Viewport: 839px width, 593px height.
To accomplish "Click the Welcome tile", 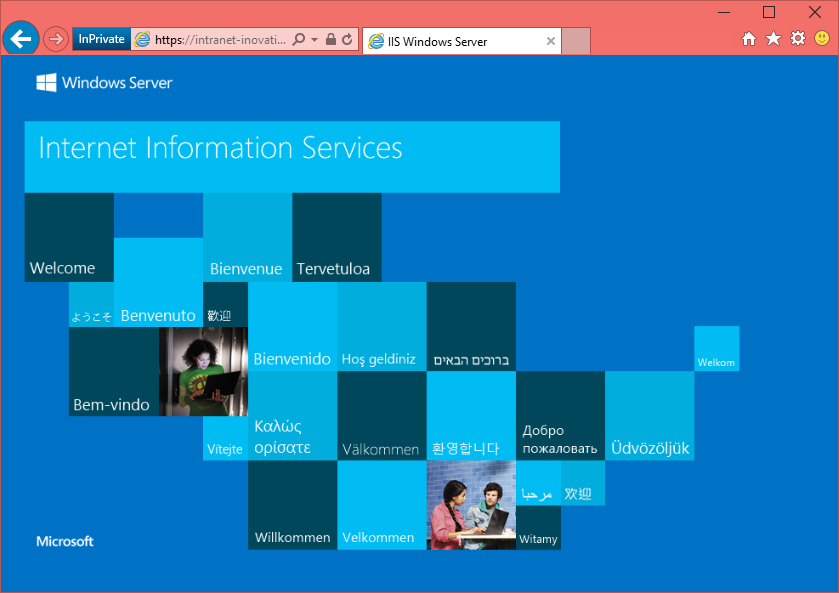I will (69, 237).
